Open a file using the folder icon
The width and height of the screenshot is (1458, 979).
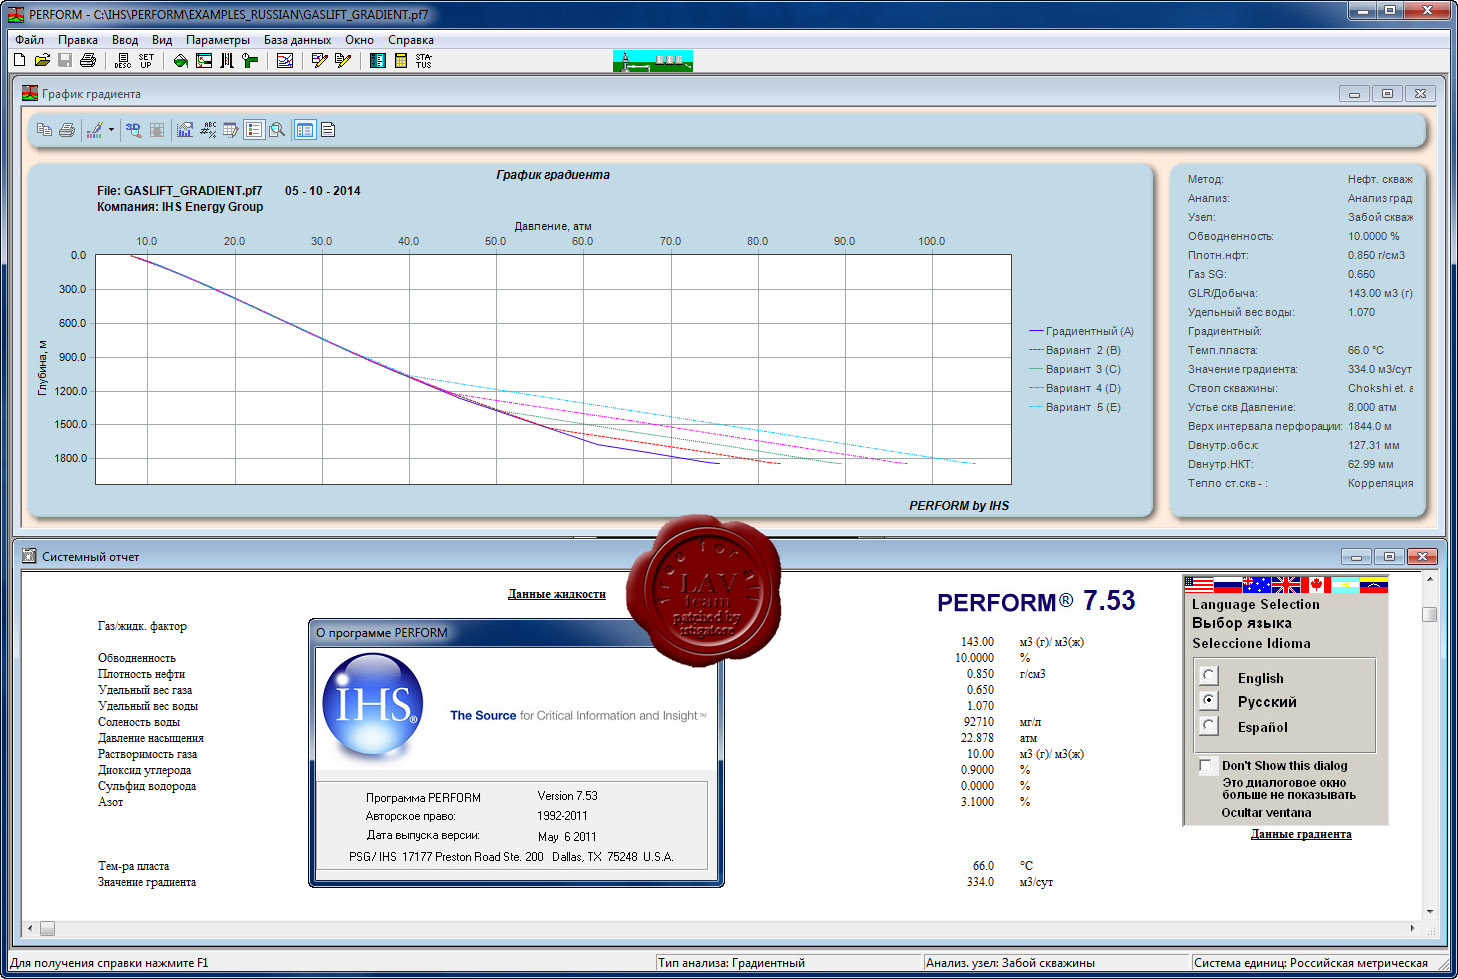tap(42, 60)
